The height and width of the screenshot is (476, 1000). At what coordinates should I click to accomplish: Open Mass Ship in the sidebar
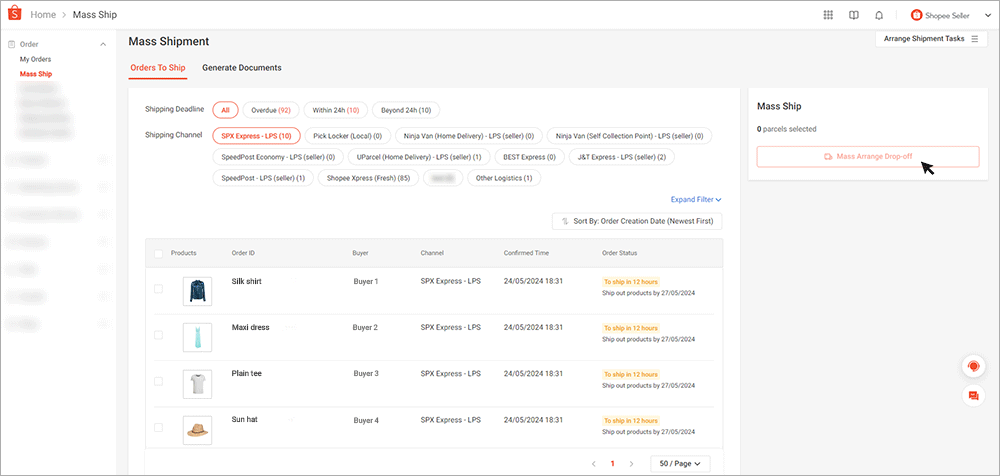coord(36,74)
